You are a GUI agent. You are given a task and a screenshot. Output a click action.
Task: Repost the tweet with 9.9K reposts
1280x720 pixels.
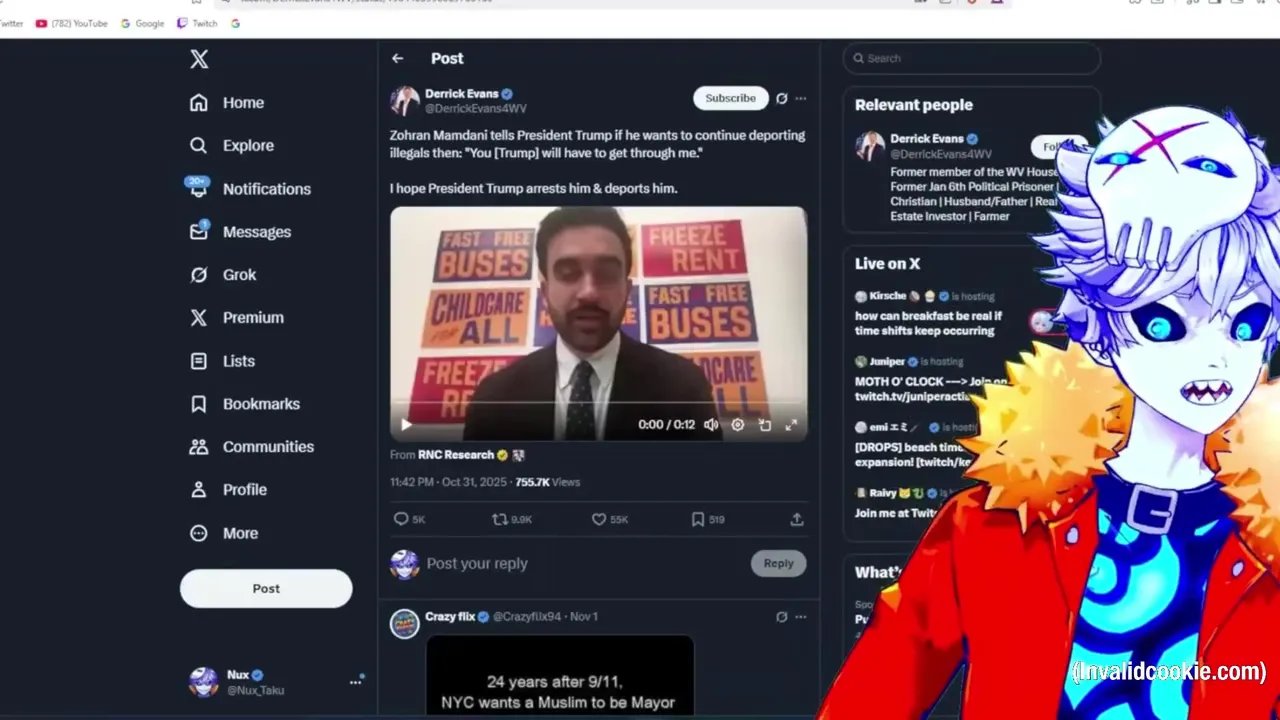coord(512,520)
